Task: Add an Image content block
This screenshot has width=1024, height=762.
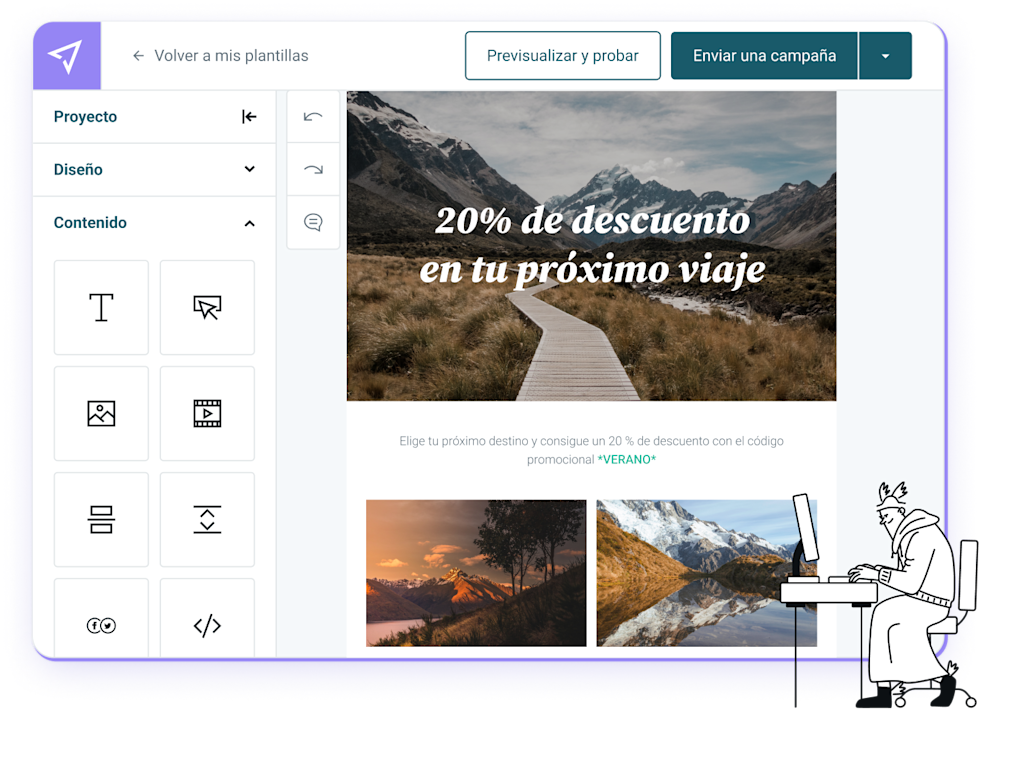Action: (101, 413)
